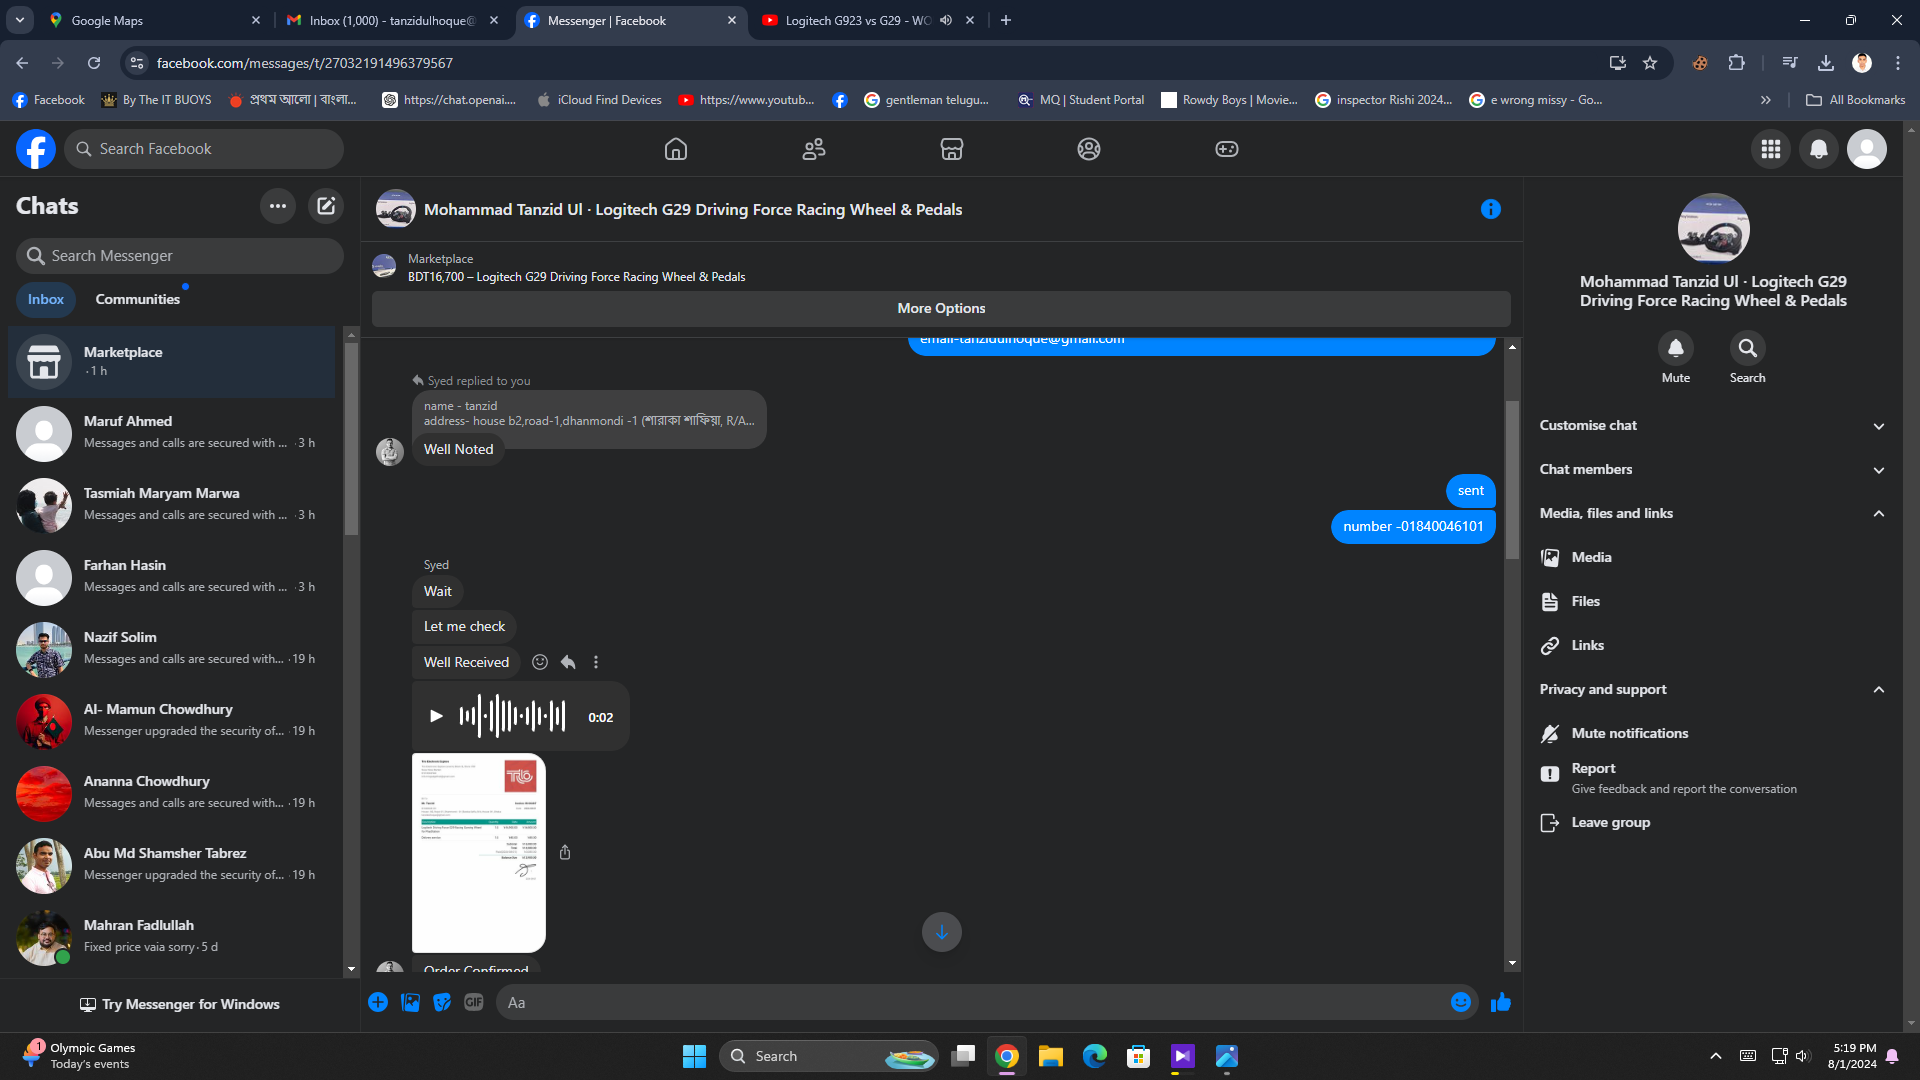Open chat with Mahran Fadlullah
Image resolution: width=1920 pixels, height=1080 pixels.
click(x=172, y=938)
